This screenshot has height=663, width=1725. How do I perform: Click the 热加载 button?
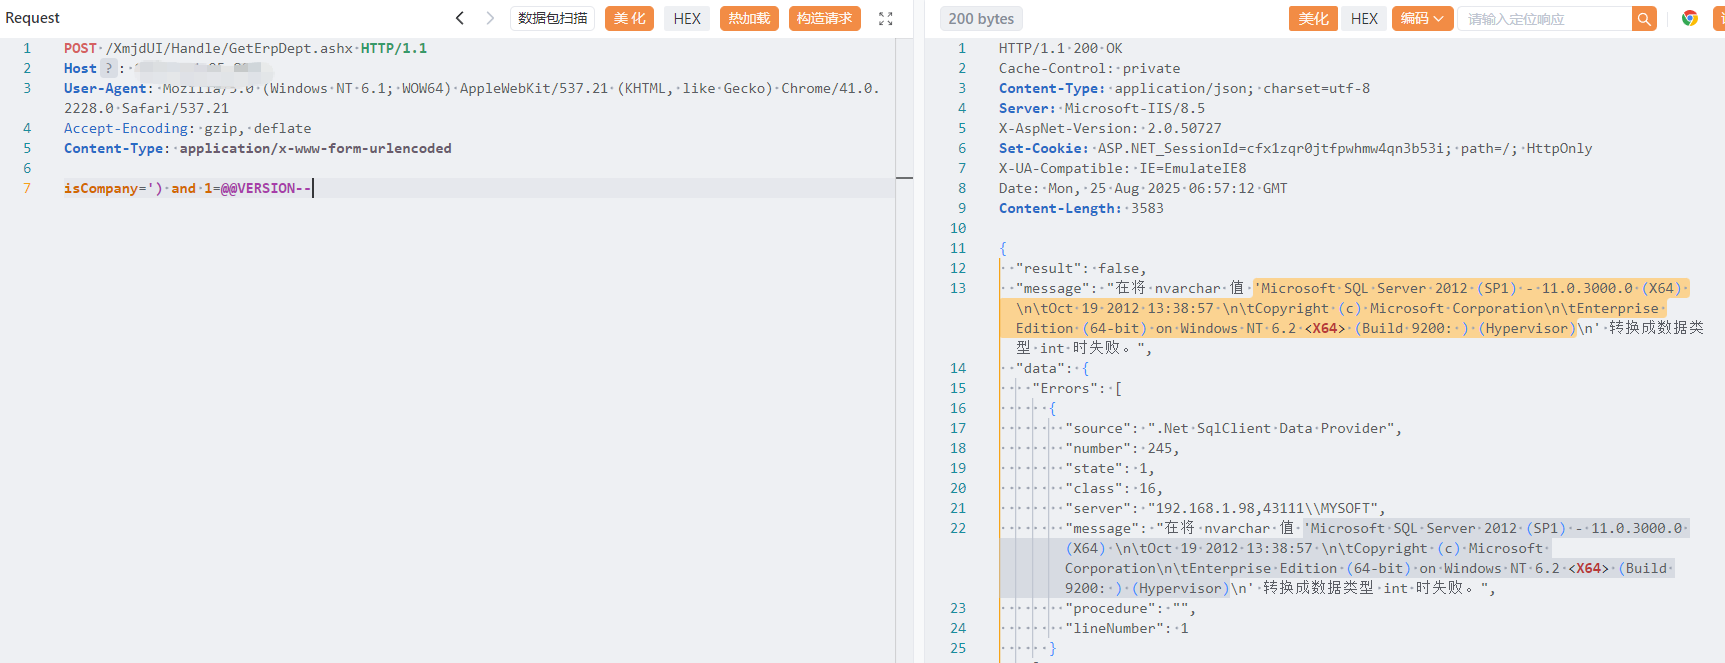pyautogui.click(x=749, y=19)
